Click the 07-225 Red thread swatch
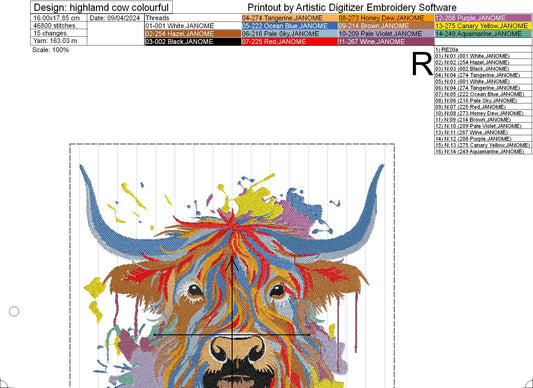The image size is (533, 388). click(290, 41)
